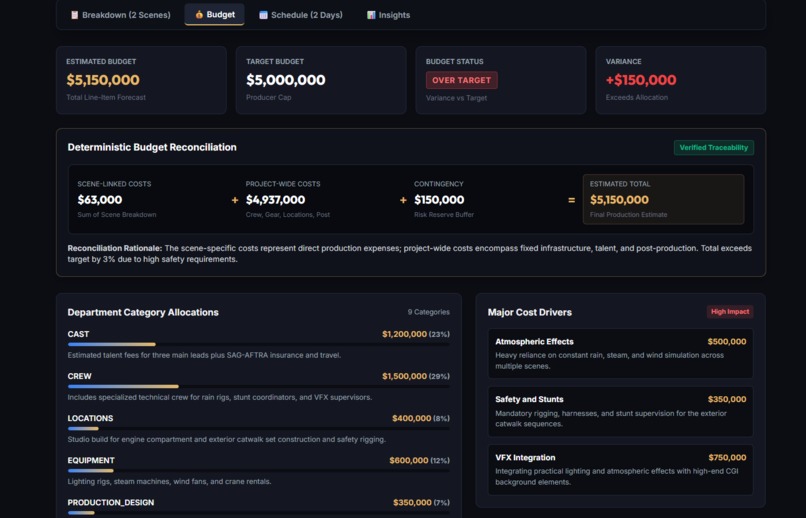The image size is (806, 518).
Task: Click the Department Category Allocations heading
Action: click(143, 312)
